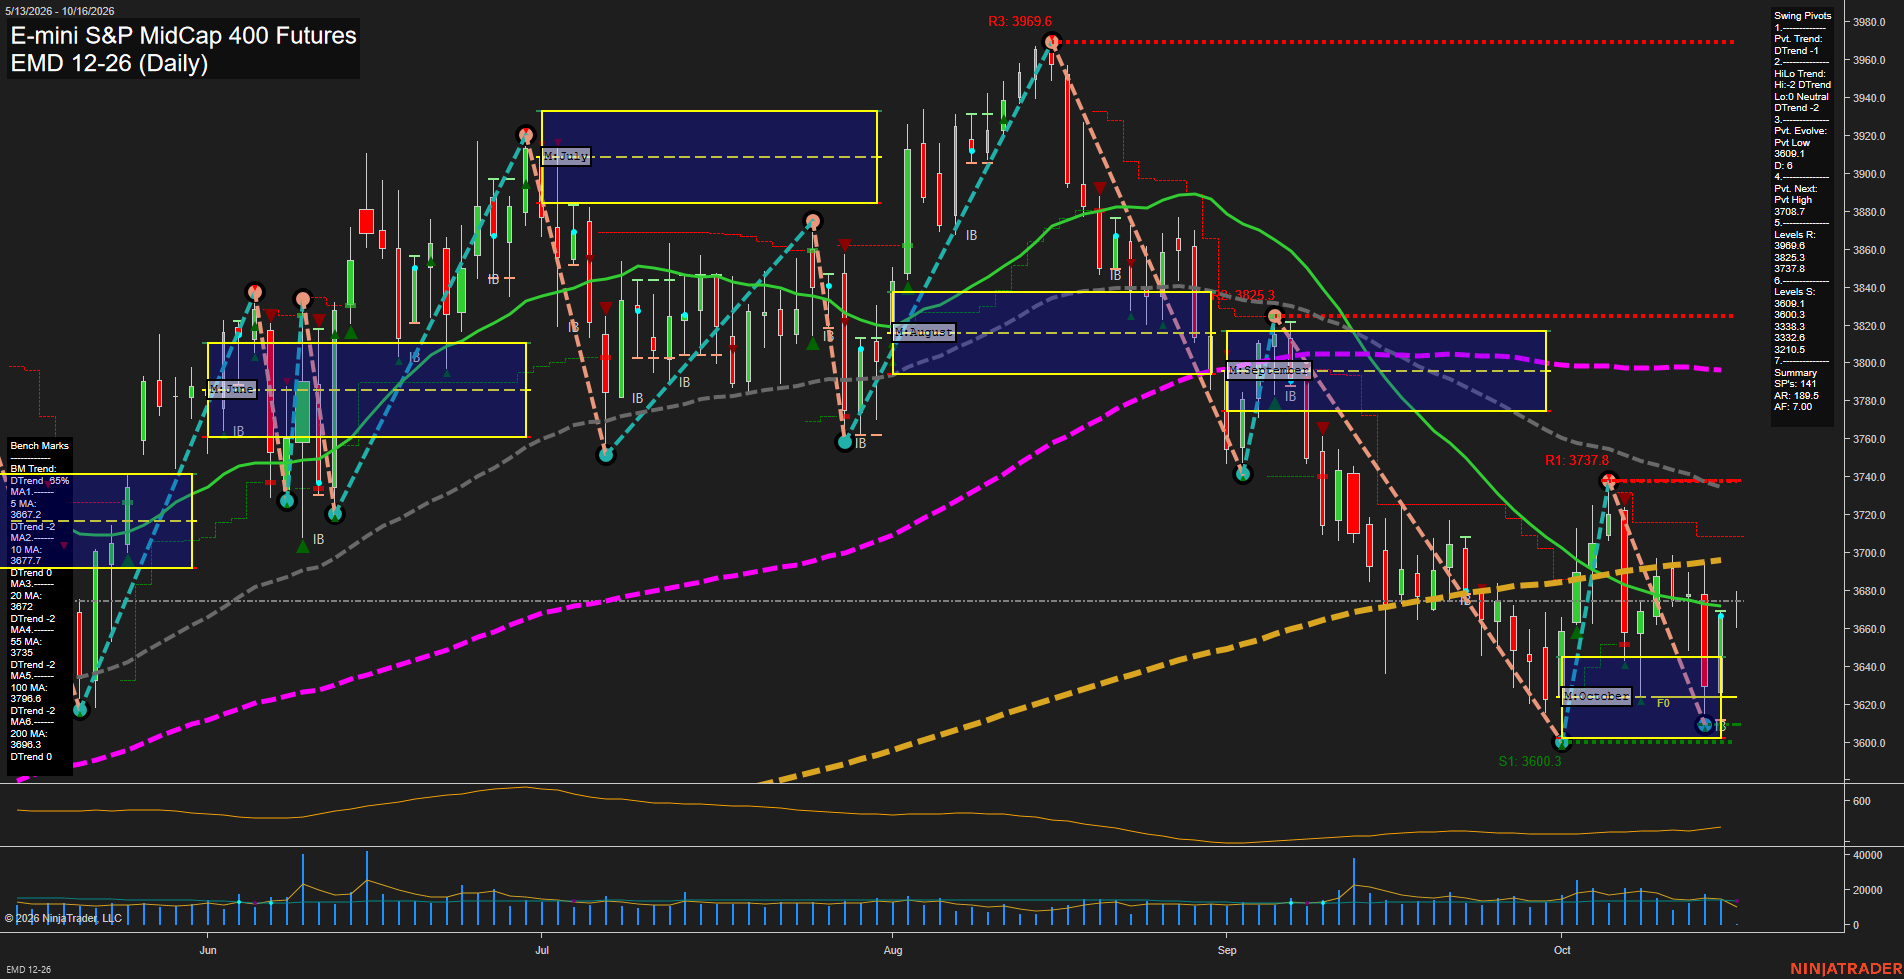This screenshot has width=1904, height=979.
Task: Select the Swing Pivots info panel heading
Action: pos(1803,16)
